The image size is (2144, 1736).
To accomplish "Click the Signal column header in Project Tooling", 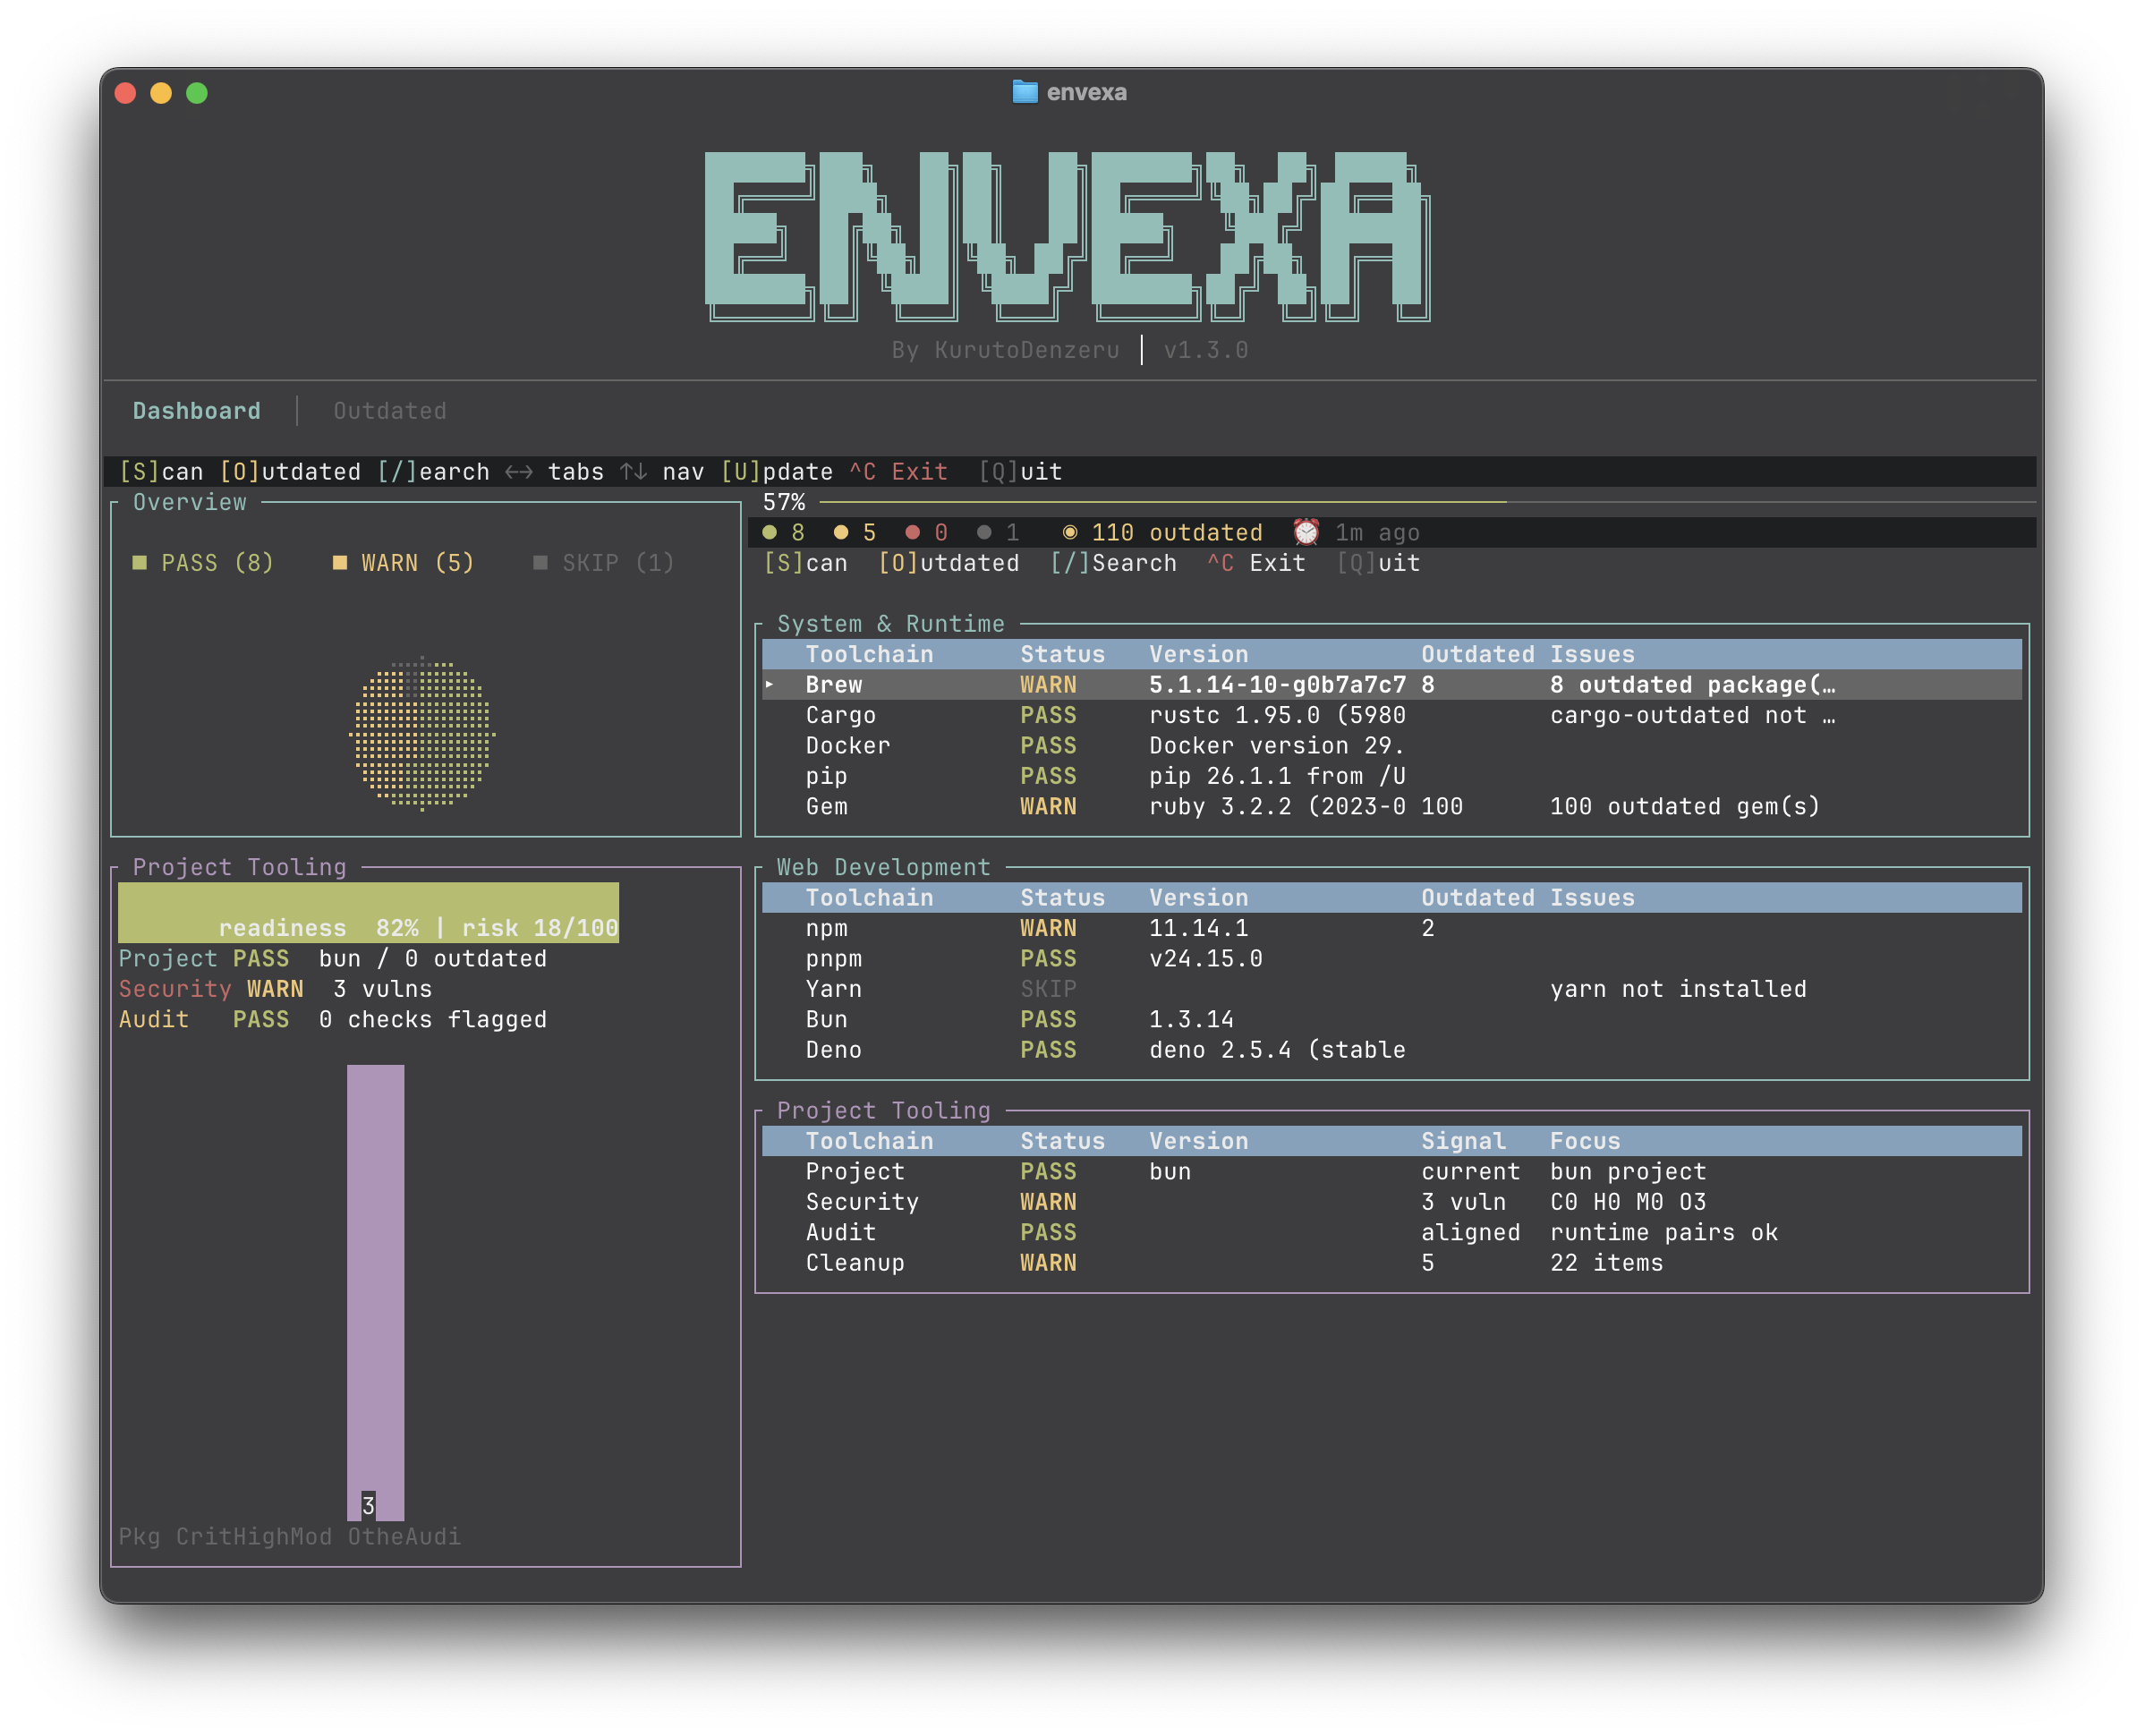I will click(x=1463, y=1141).
